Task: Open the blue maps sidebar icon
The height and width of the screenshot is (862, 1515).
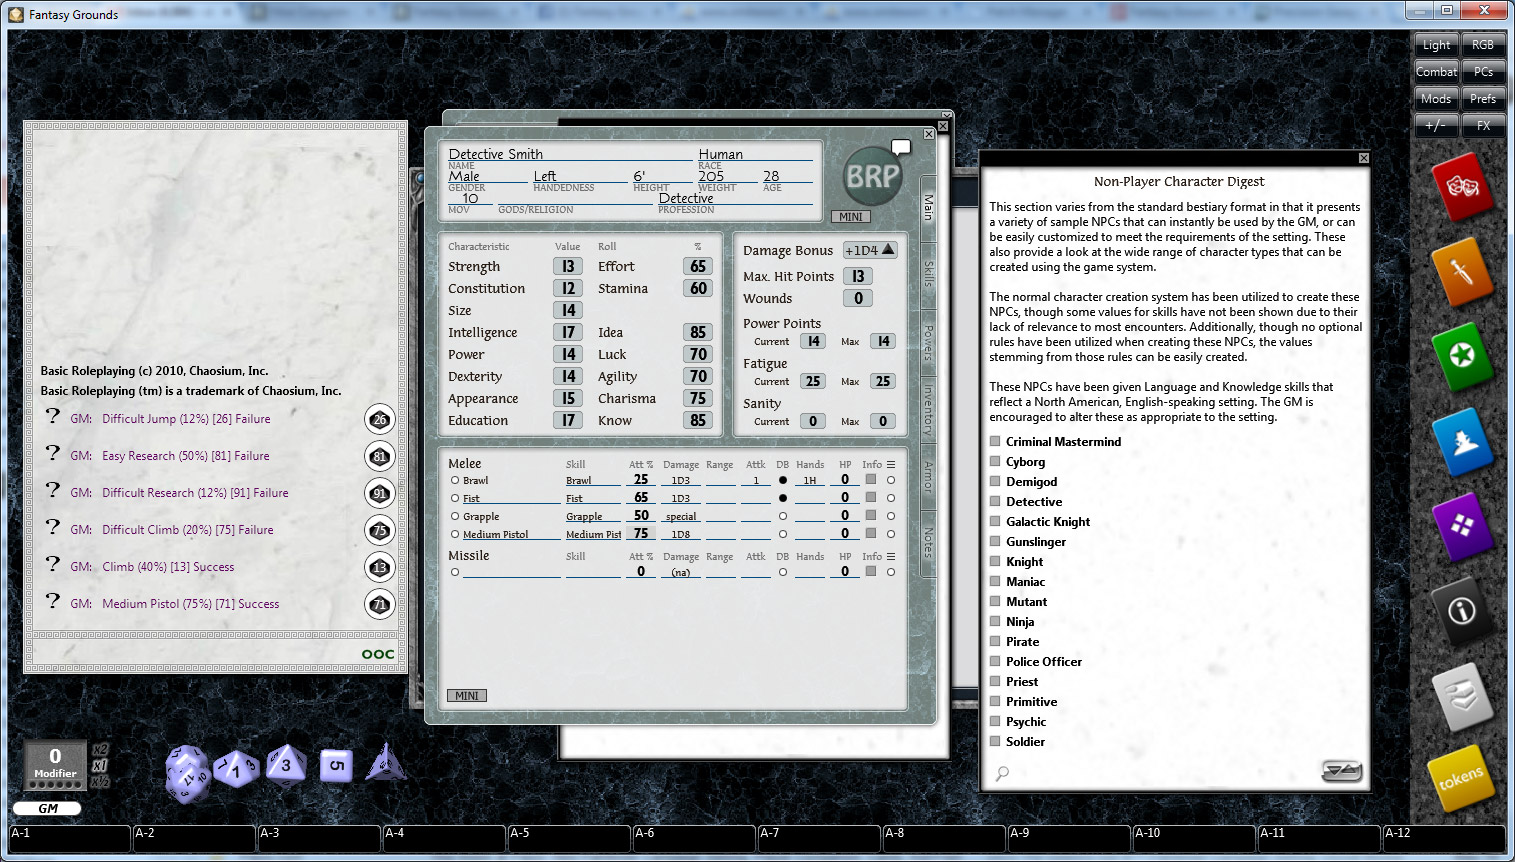Action: (x=1462, y=443)
